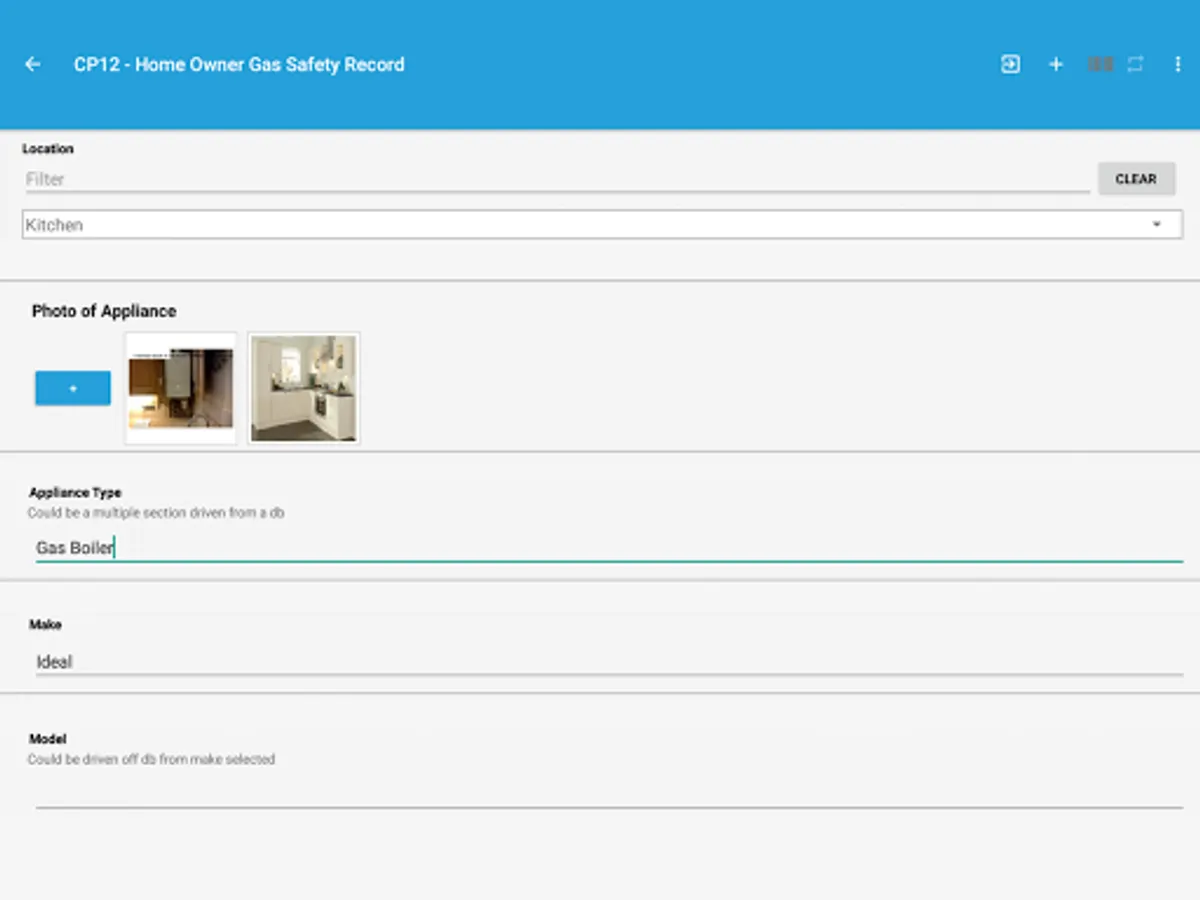Click the hint 'Could be a multiple section driven from a db'

157,513
